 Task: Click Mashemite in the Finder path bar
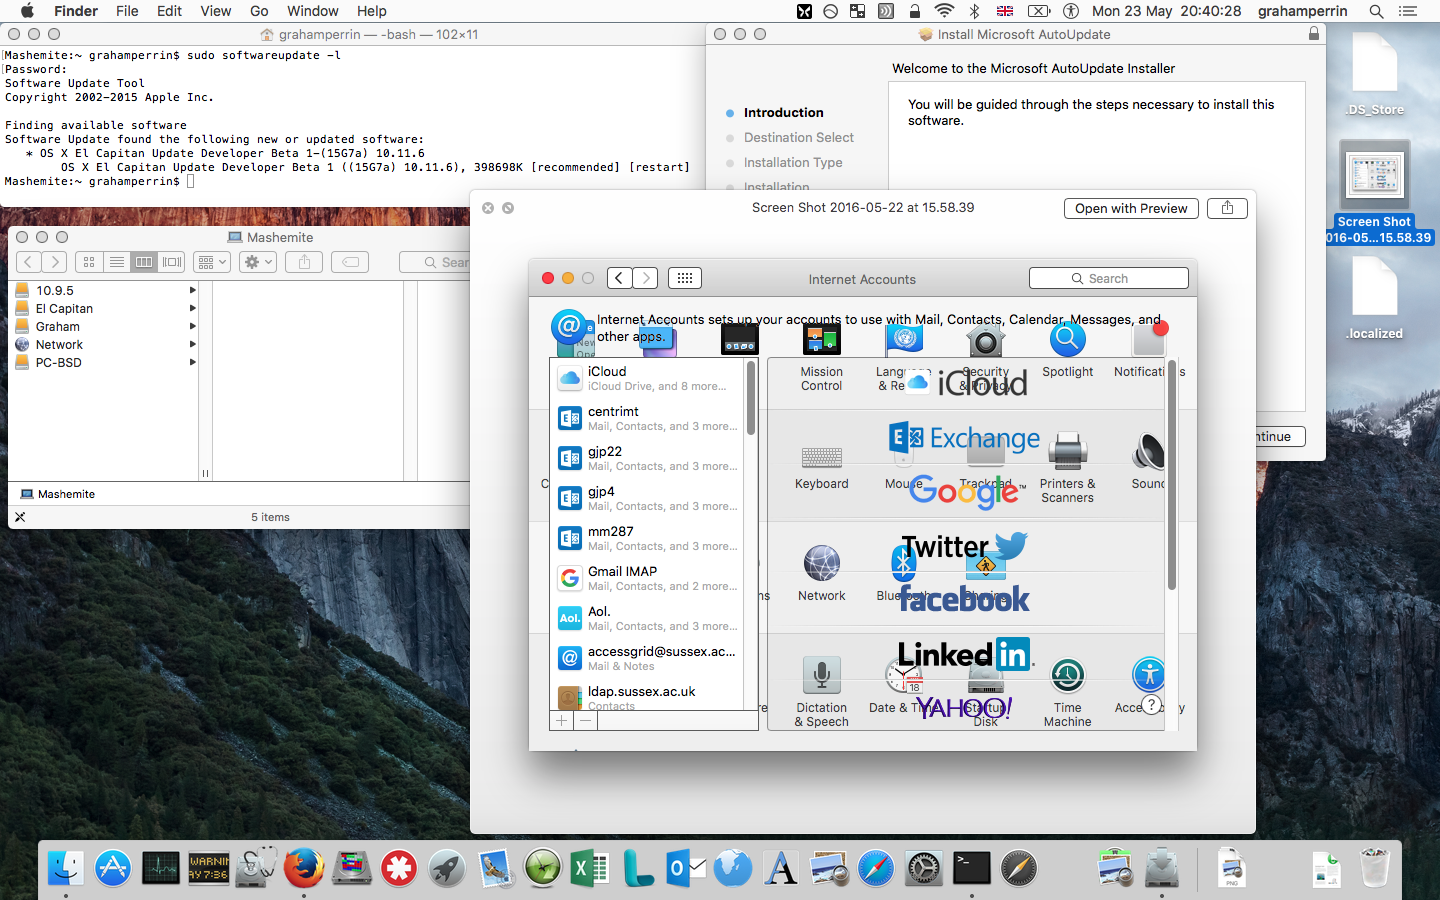click(x=58, y=494)
